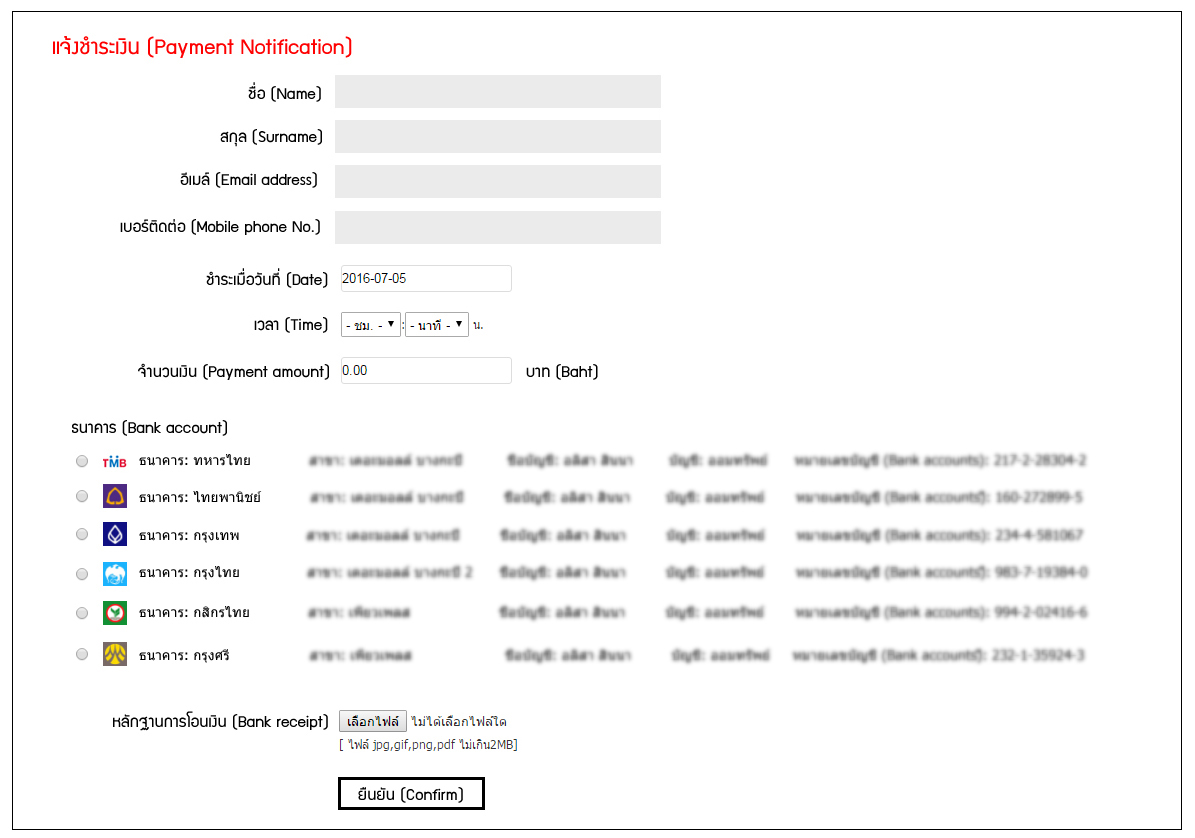Click the blue Bangkok Bank logo
Viewport: 1195px width, 838px height.
(115, 535)
